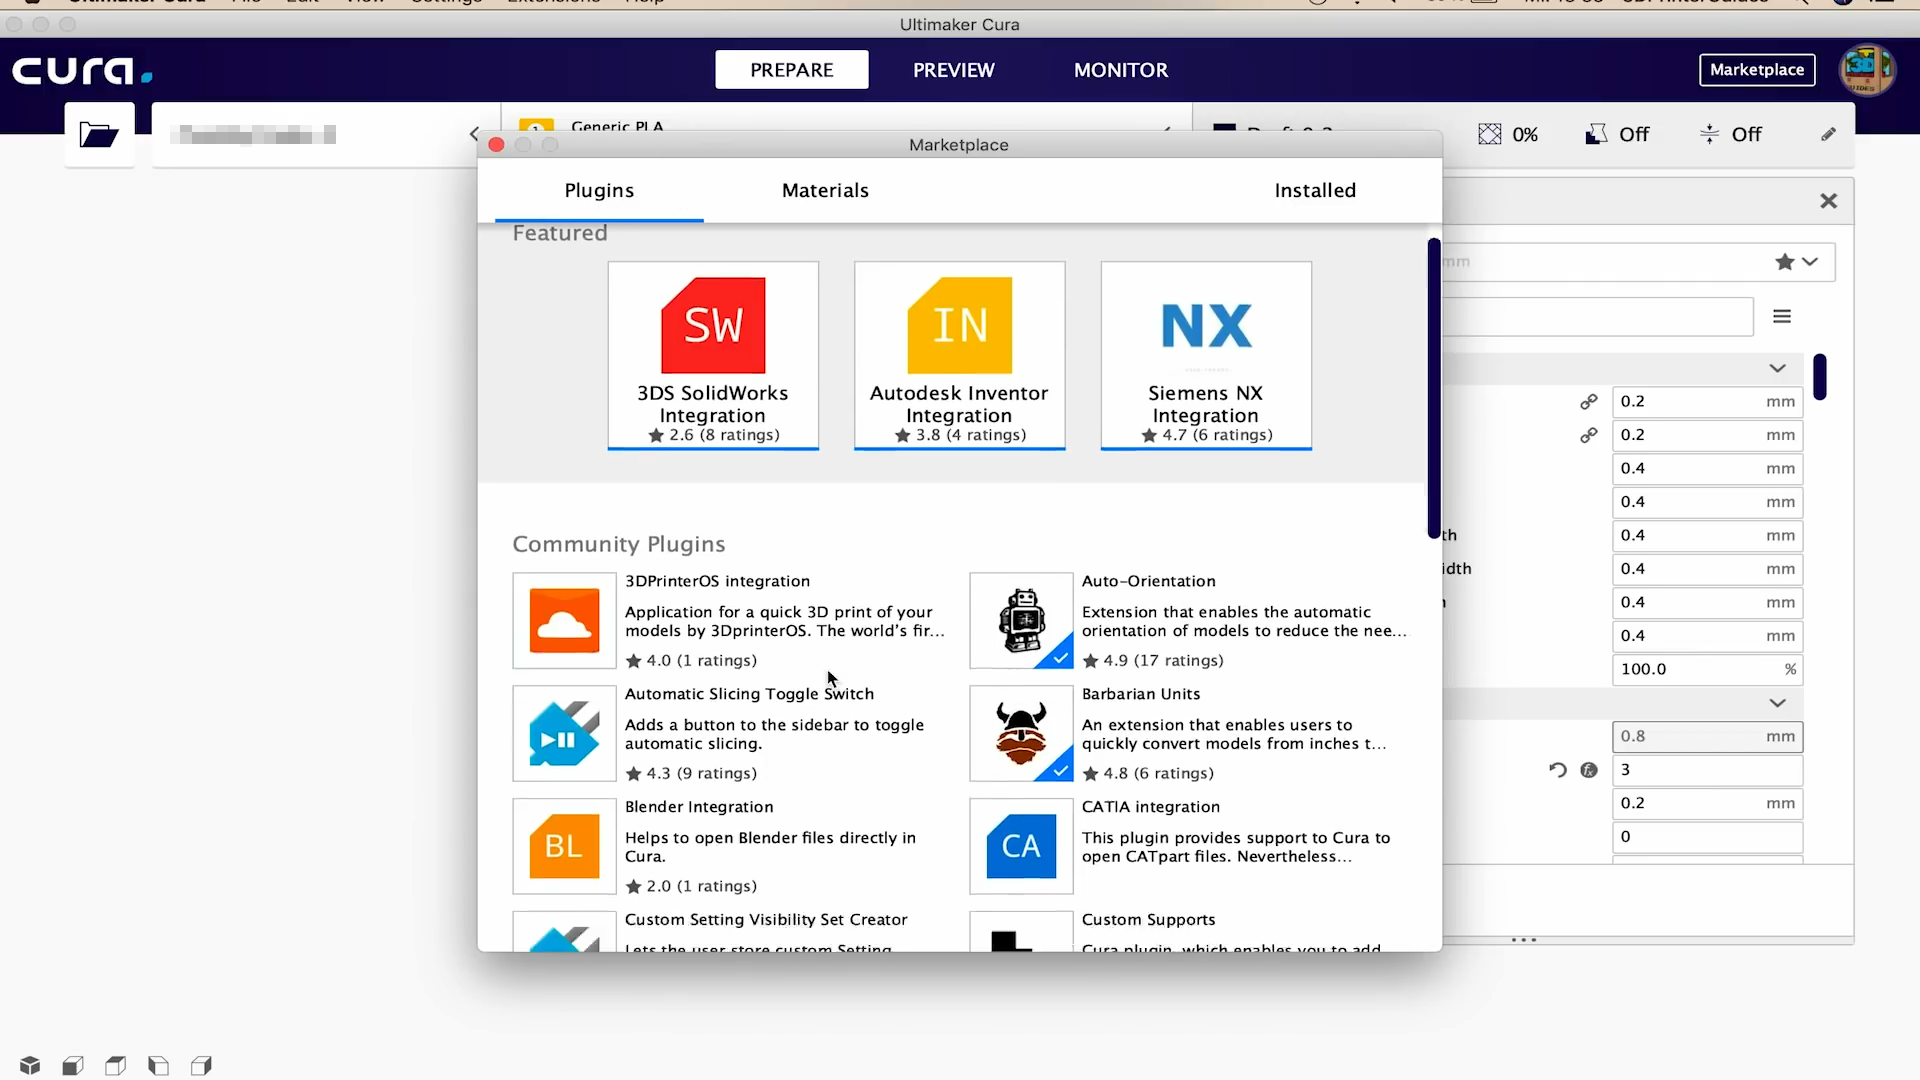1920x1080 pixels.
Task: Click the Autodesk Inventor IN icon
Action: pyautogui.click(x=960, y=325)
